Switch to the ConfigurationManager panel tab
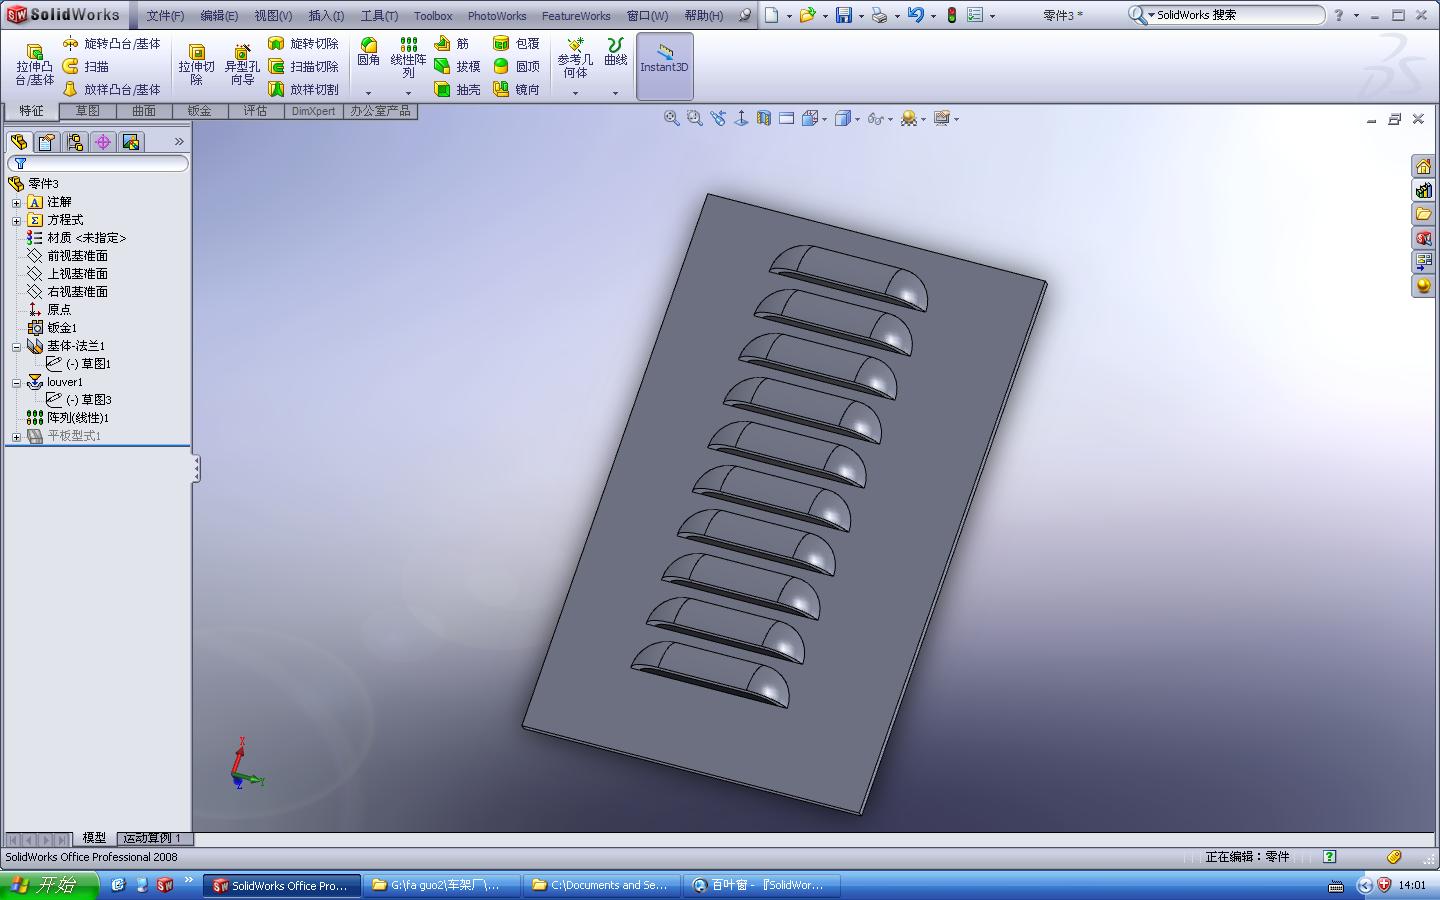The height and width of the screenshot is (900, 1440). point(74,142)
